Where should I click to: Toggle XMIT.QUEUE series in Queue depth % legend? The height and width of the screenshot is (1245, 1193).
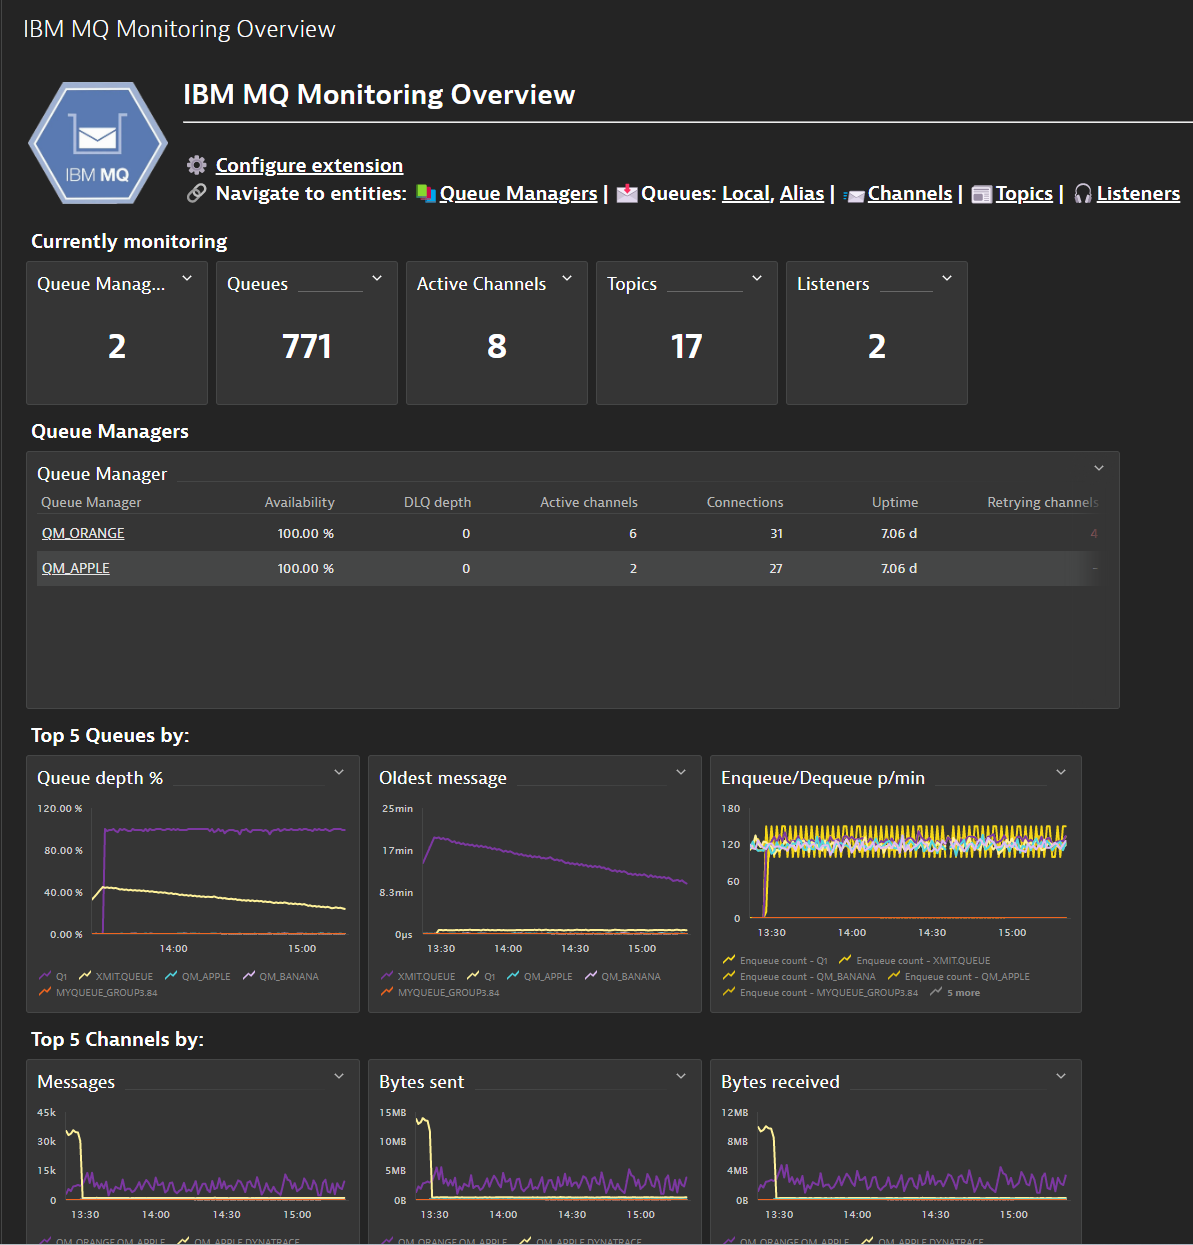(124, 976)
